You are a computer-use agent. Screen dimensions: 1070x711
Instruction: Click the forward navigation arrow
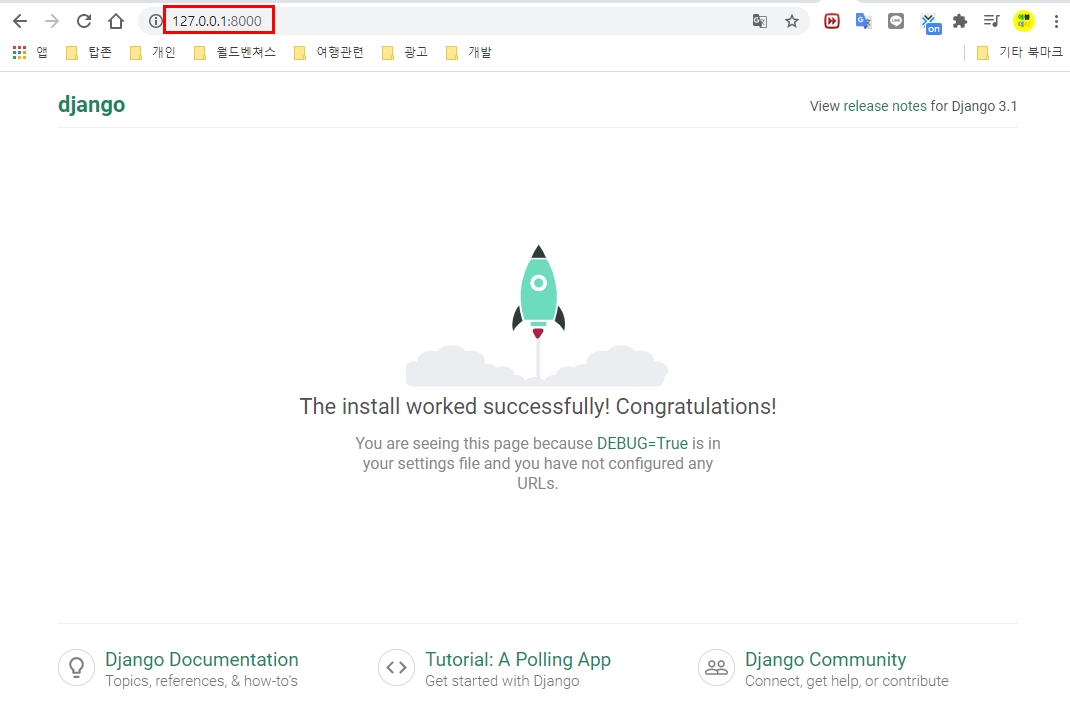click(52, 21)
